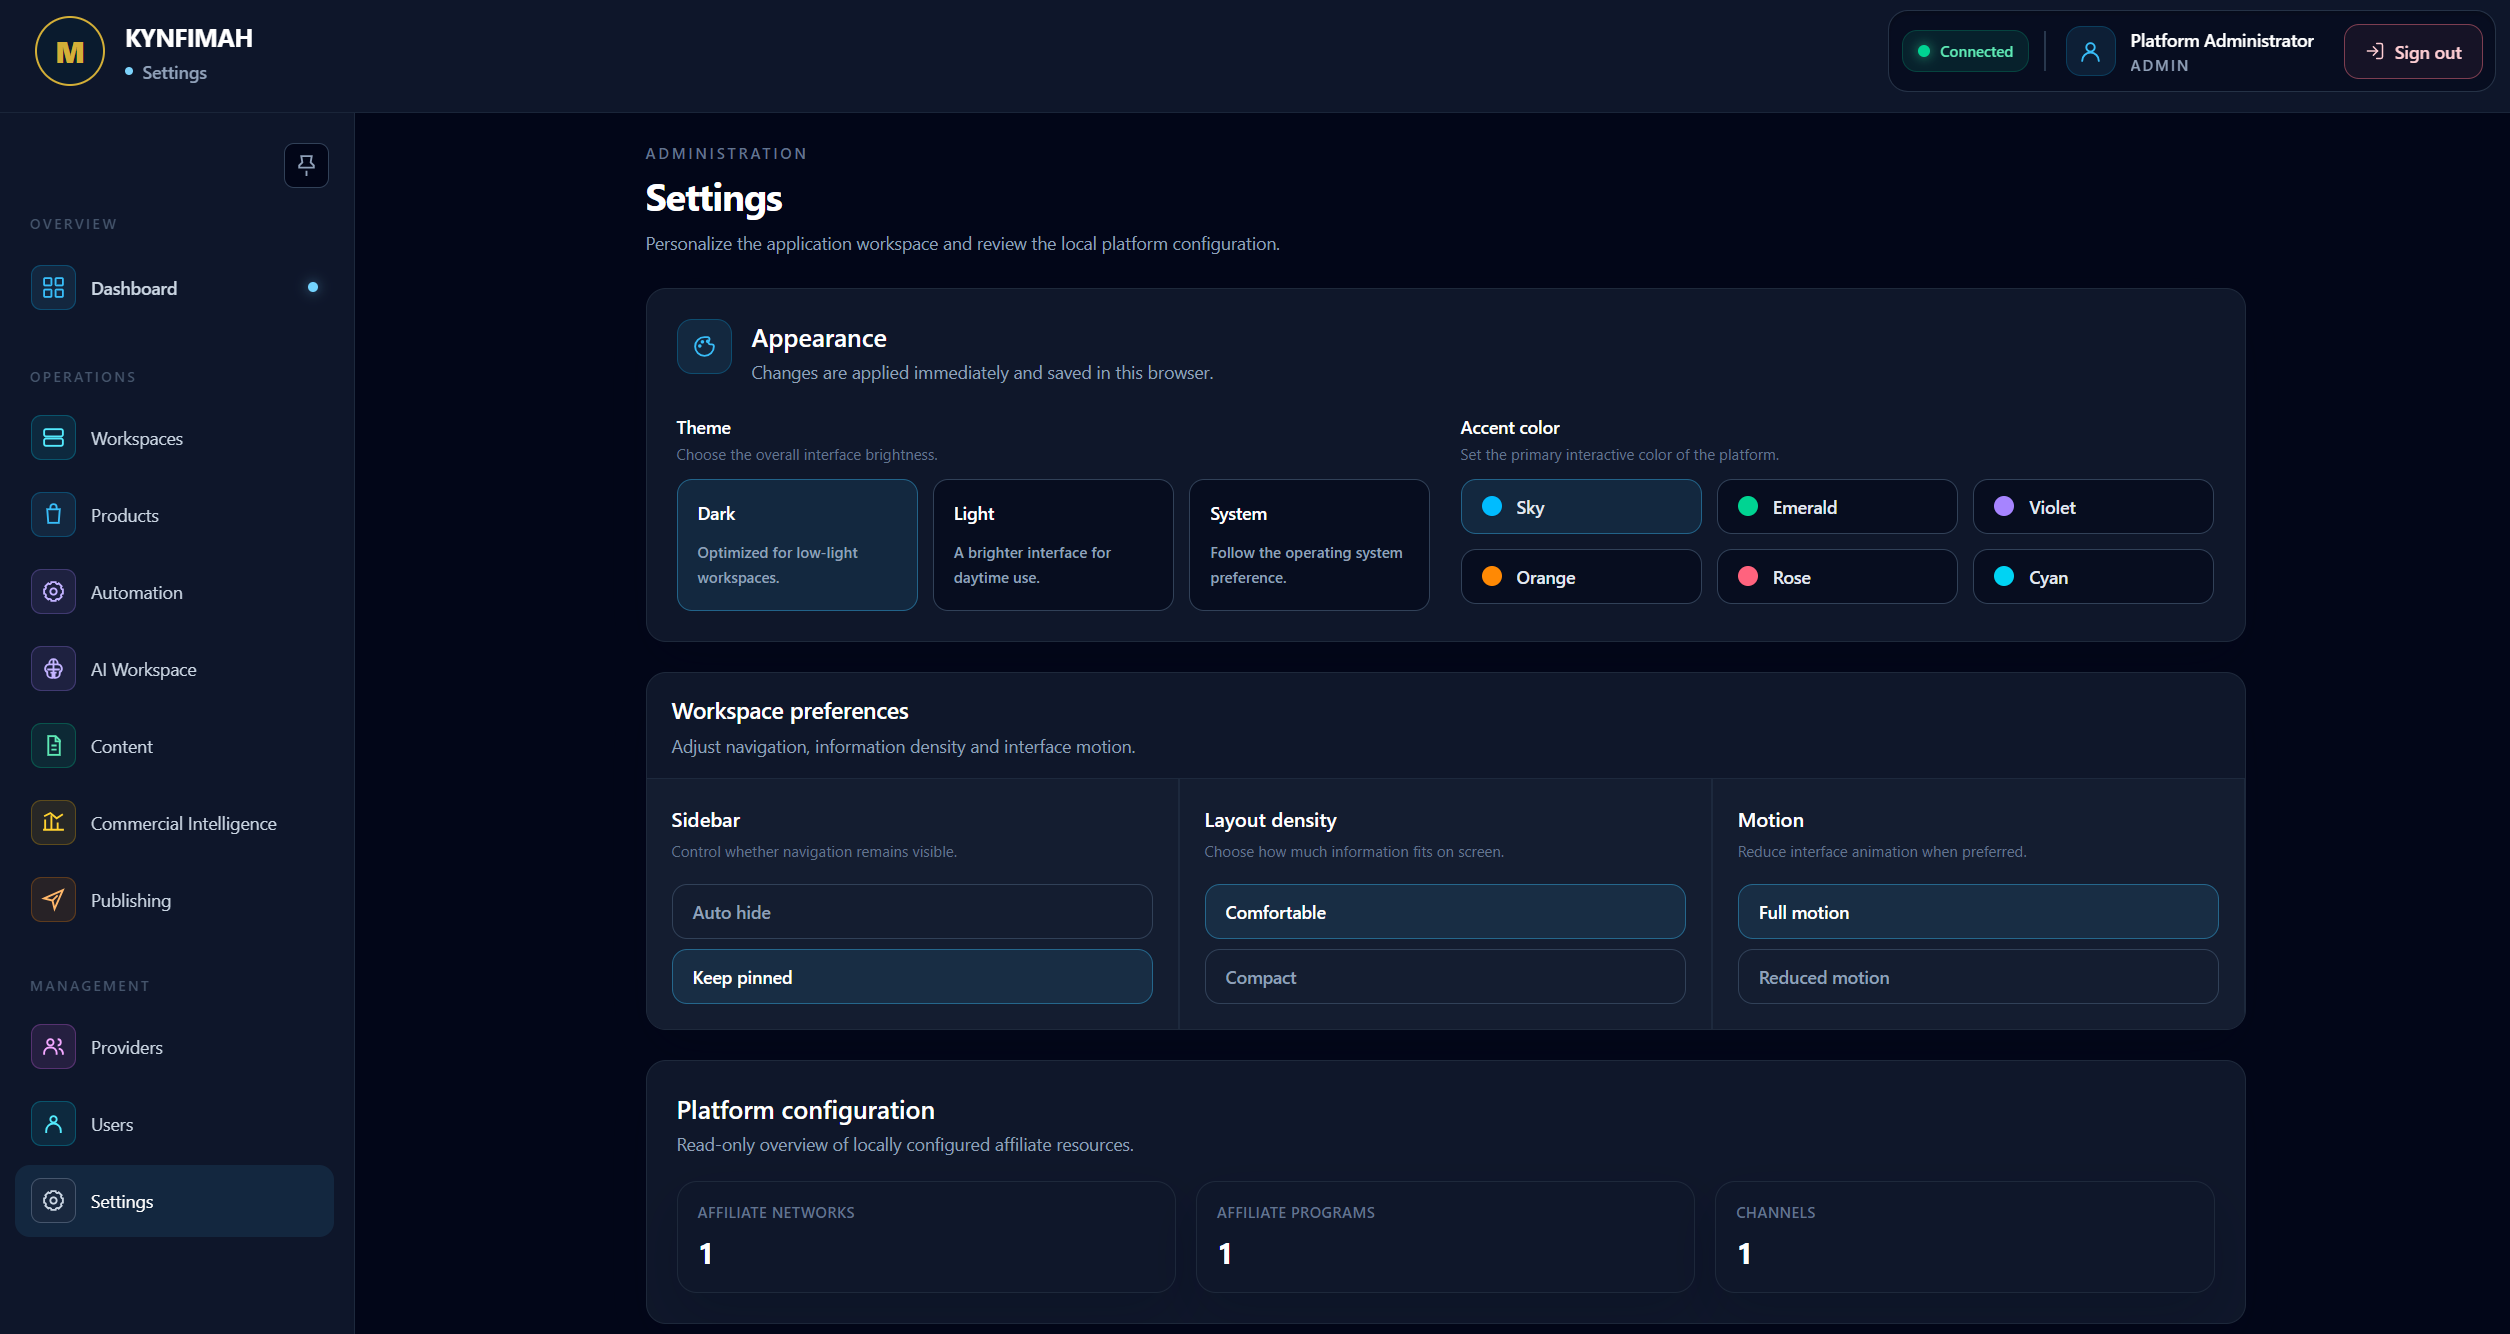Open Commercial Intelligence

point(175,823)
